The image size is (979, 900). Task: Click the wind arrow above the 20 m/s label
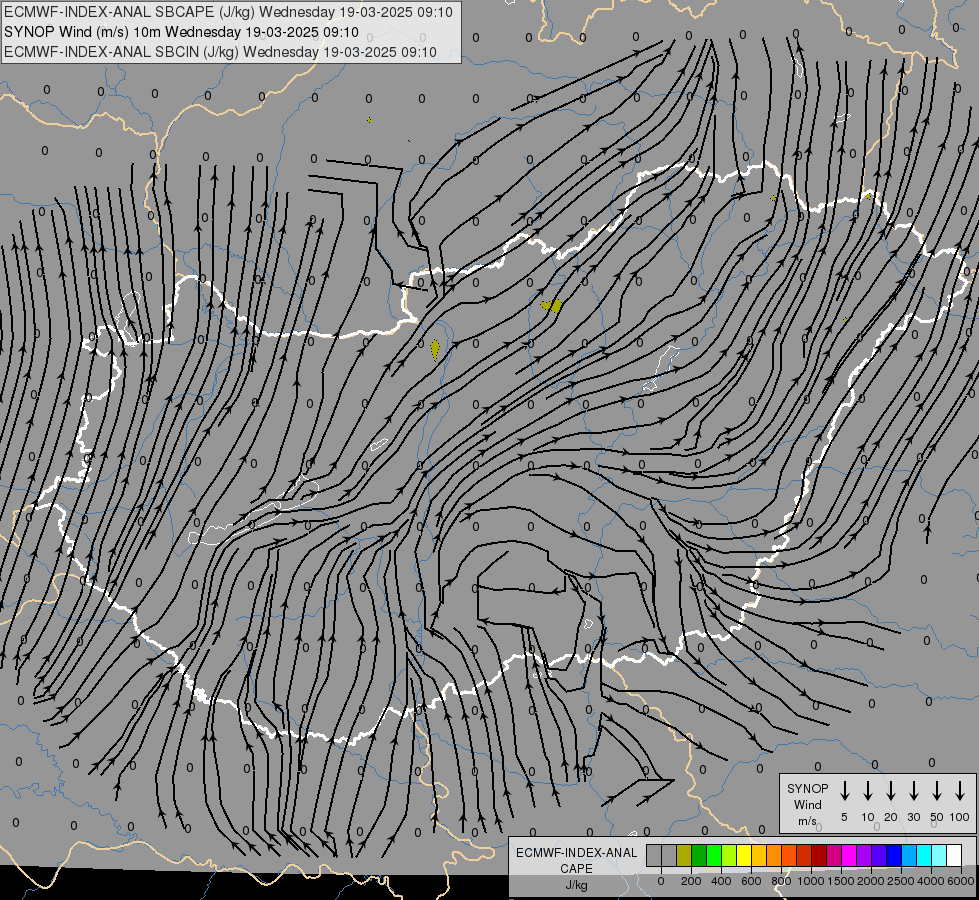tap(891, 791)
